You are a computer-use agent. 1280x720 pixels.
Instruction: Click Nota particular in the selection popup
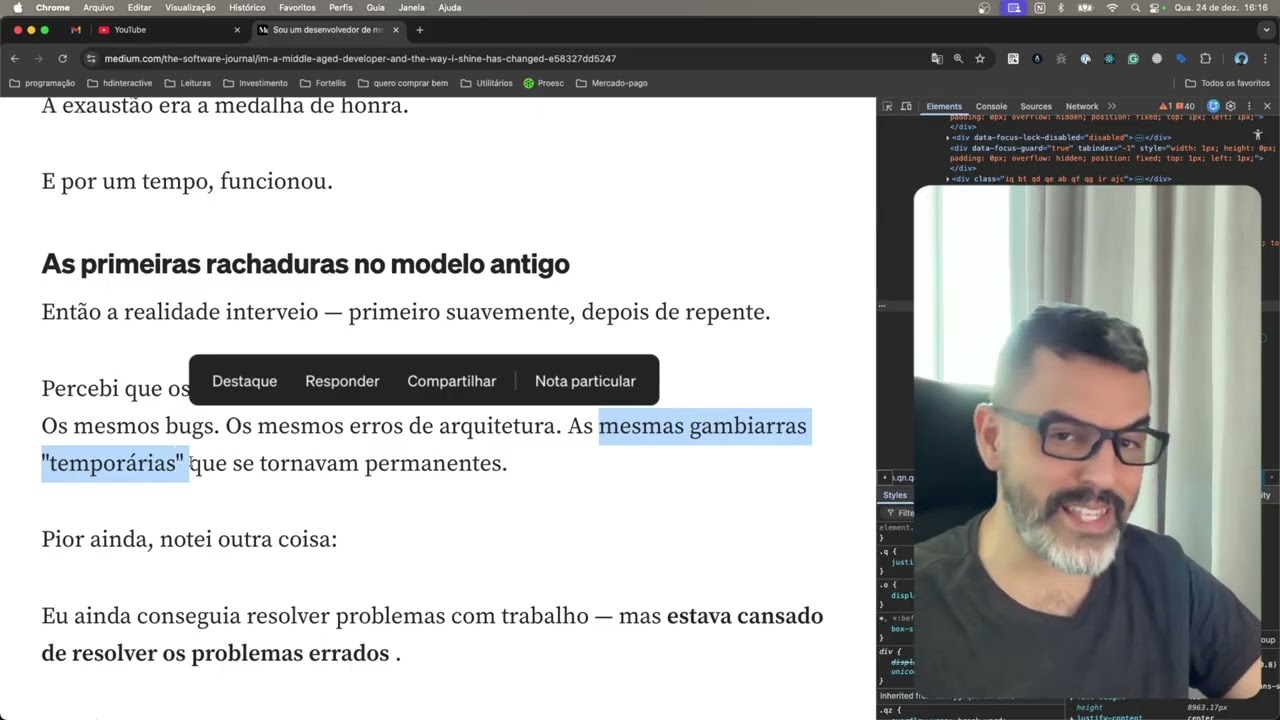click(585, 381)
